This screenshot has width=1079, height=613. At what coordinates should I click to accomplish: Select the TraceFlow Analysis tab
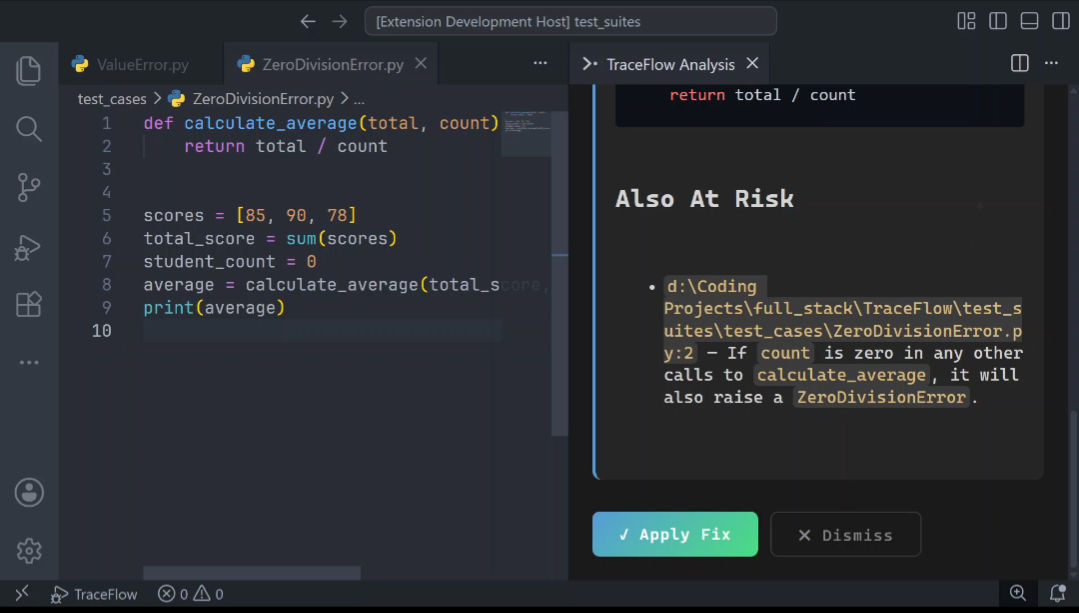(670, 64)
